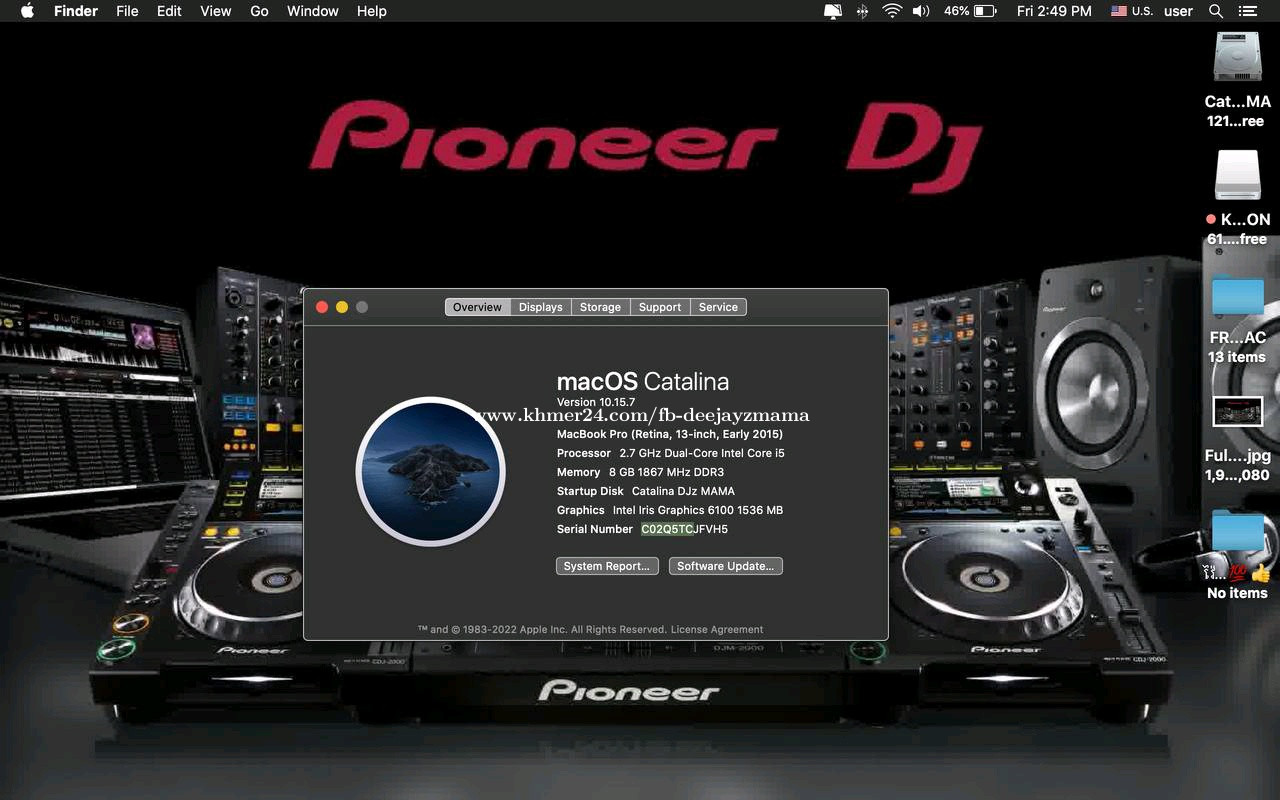Select the emoji-named folder with no items

tap(1238, 530)
